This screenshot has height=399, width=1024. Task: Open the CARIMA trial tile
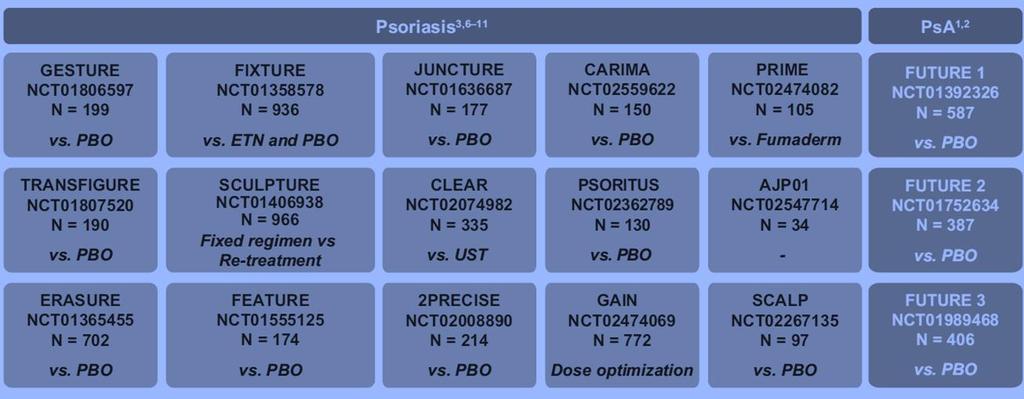coord(622,104)
